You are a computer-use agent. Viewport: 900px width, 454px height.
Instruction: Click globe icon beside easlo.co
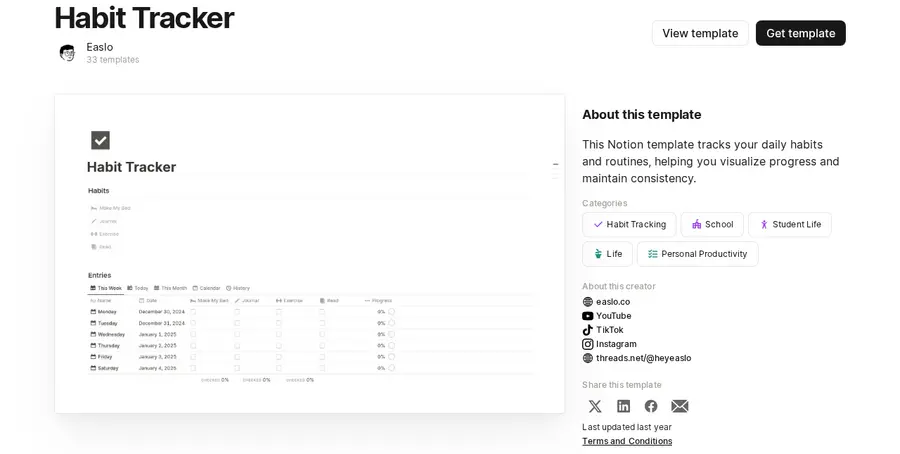[587, 301]
